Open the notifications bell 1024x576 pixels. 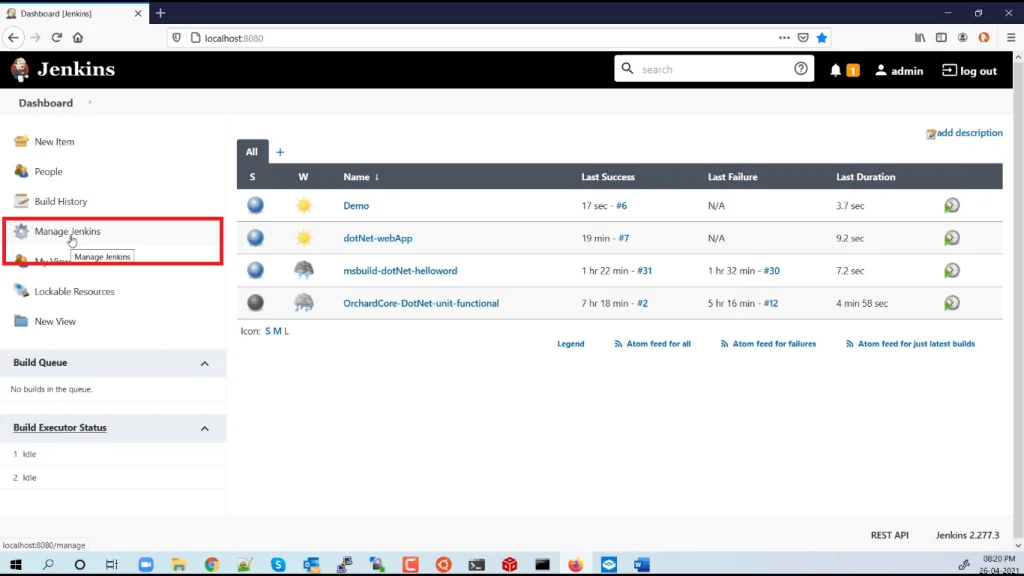tap(835, 71)
